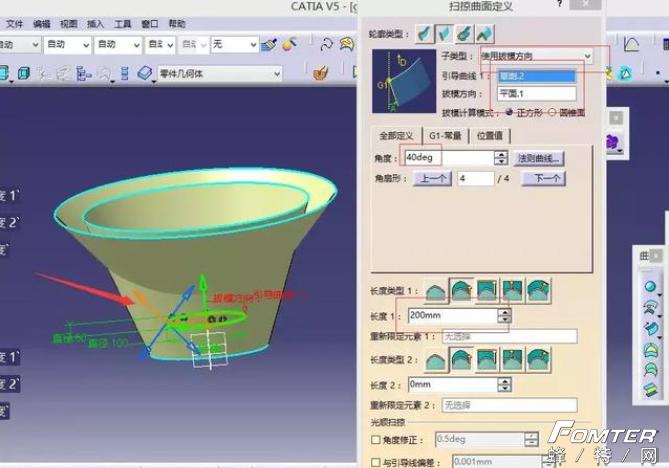Click the sphere icon in surface toolbar

pyautogui.click(x=650, y=287)
